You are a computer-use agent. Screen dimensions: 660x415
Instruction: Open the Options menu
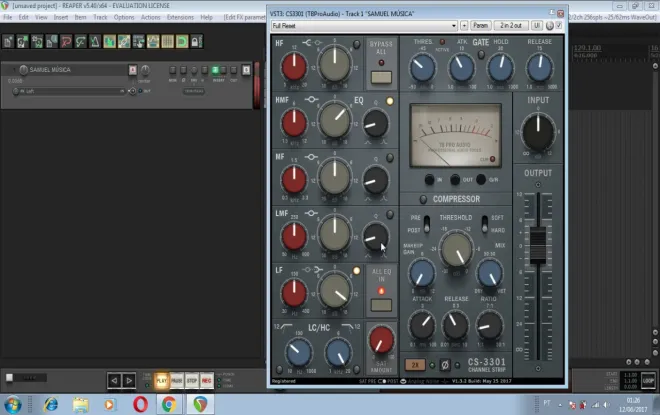124,17
